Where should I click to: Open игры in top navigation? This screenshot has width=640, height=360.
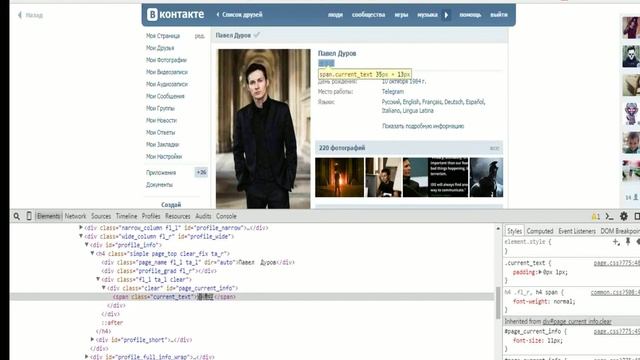point(401,15)
